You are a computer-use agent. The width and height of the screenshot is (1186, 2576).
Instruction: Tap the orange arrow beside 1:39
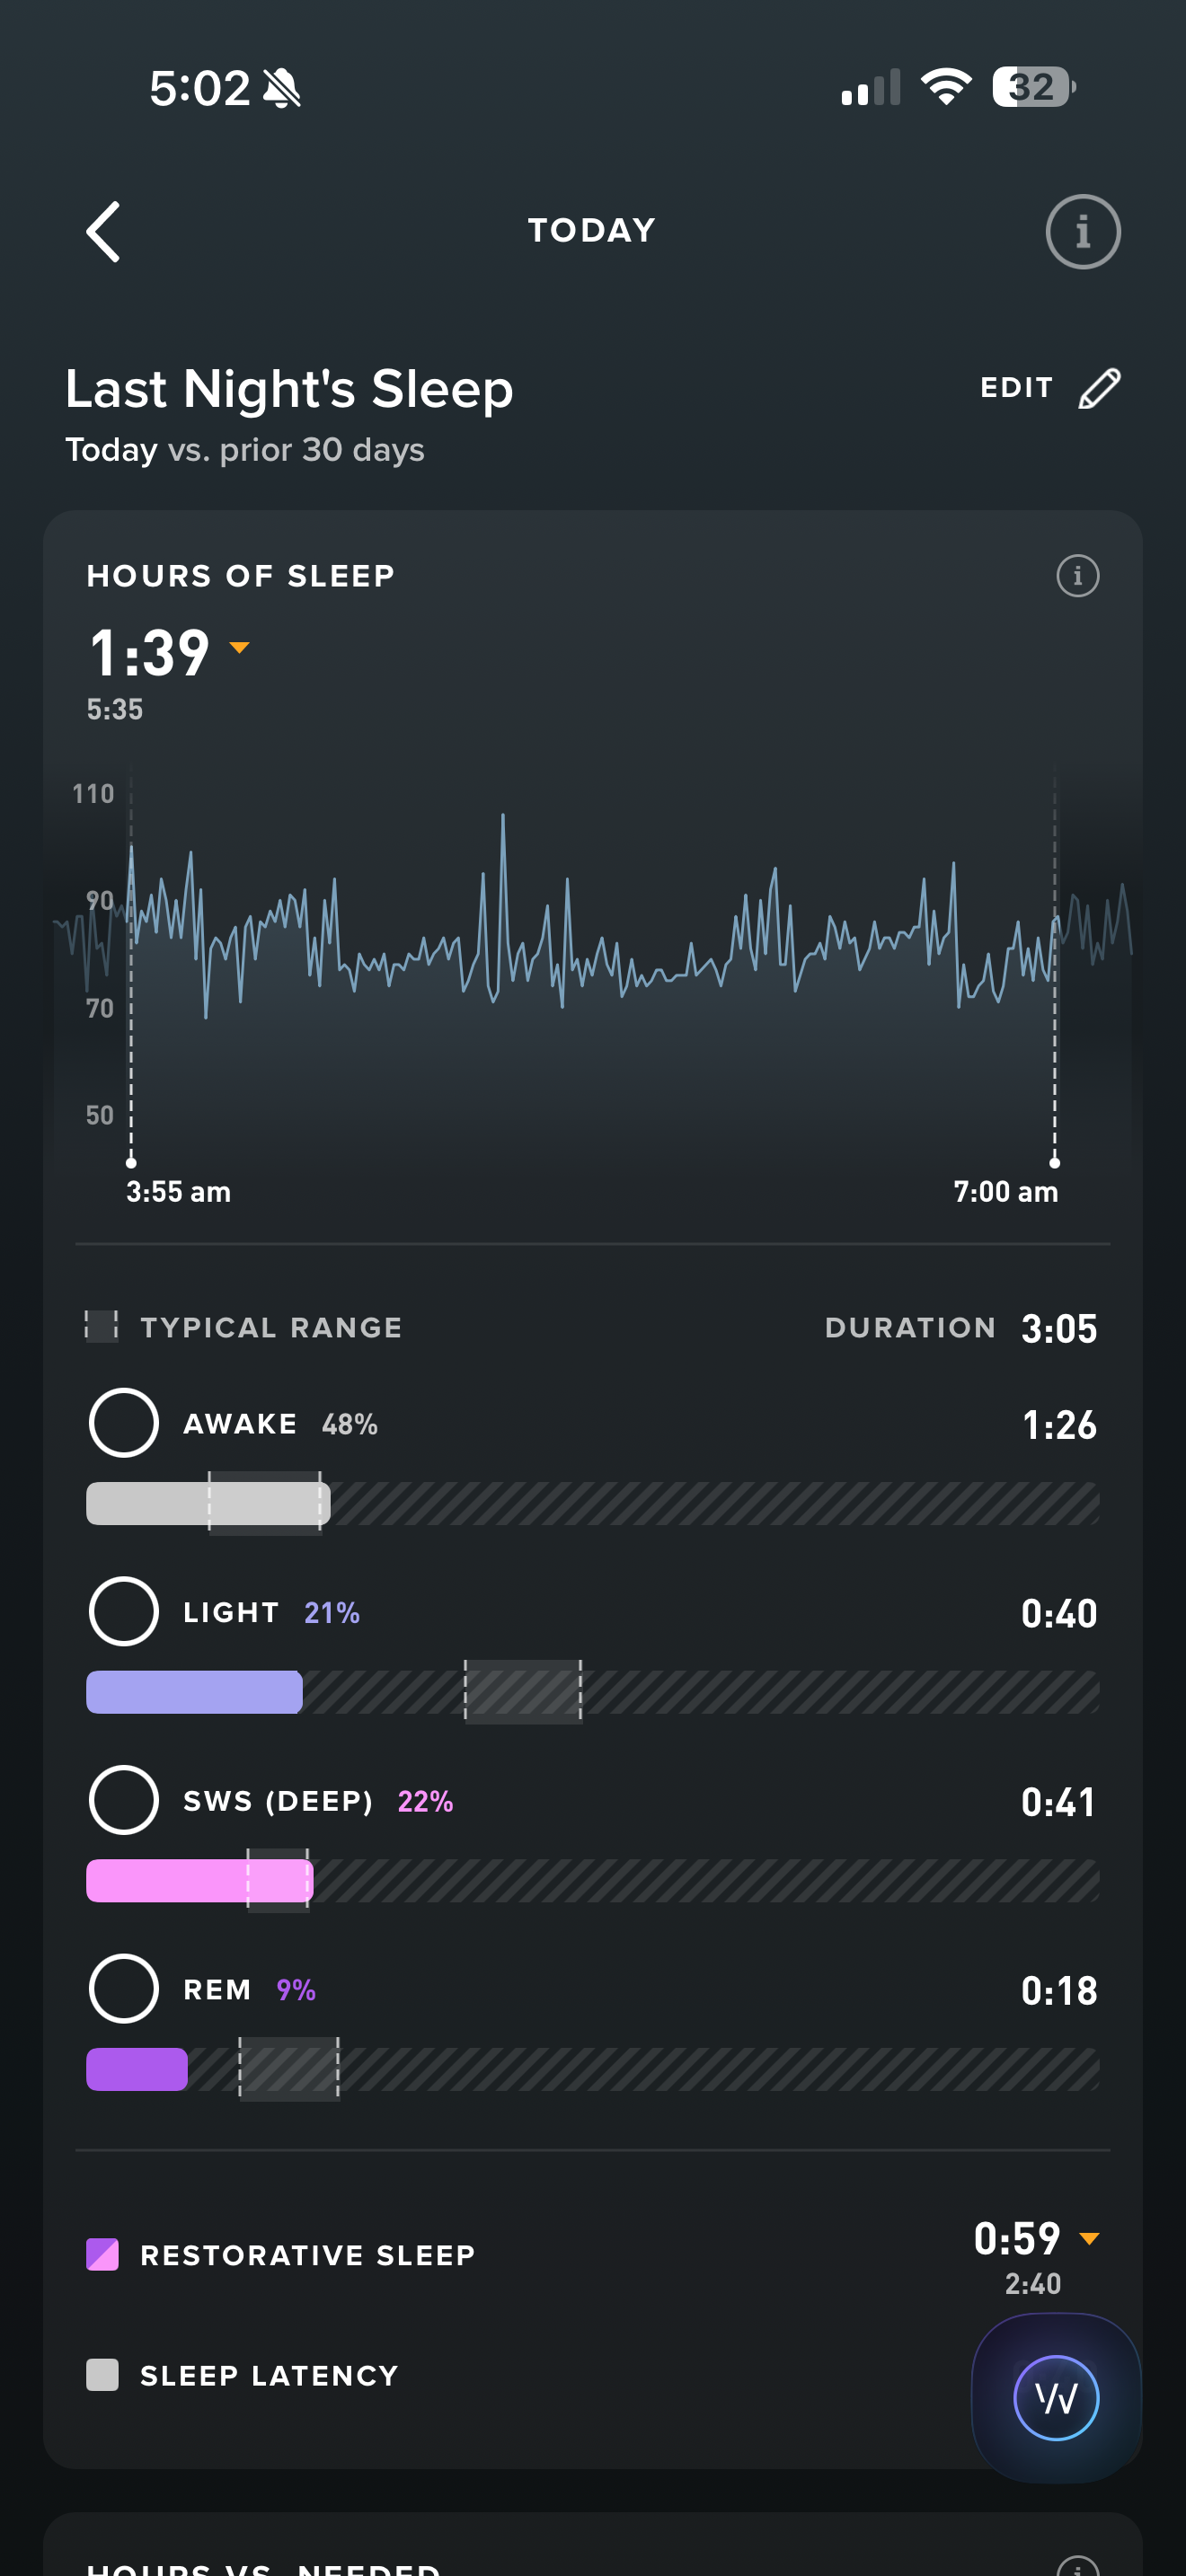pos(239,648)
